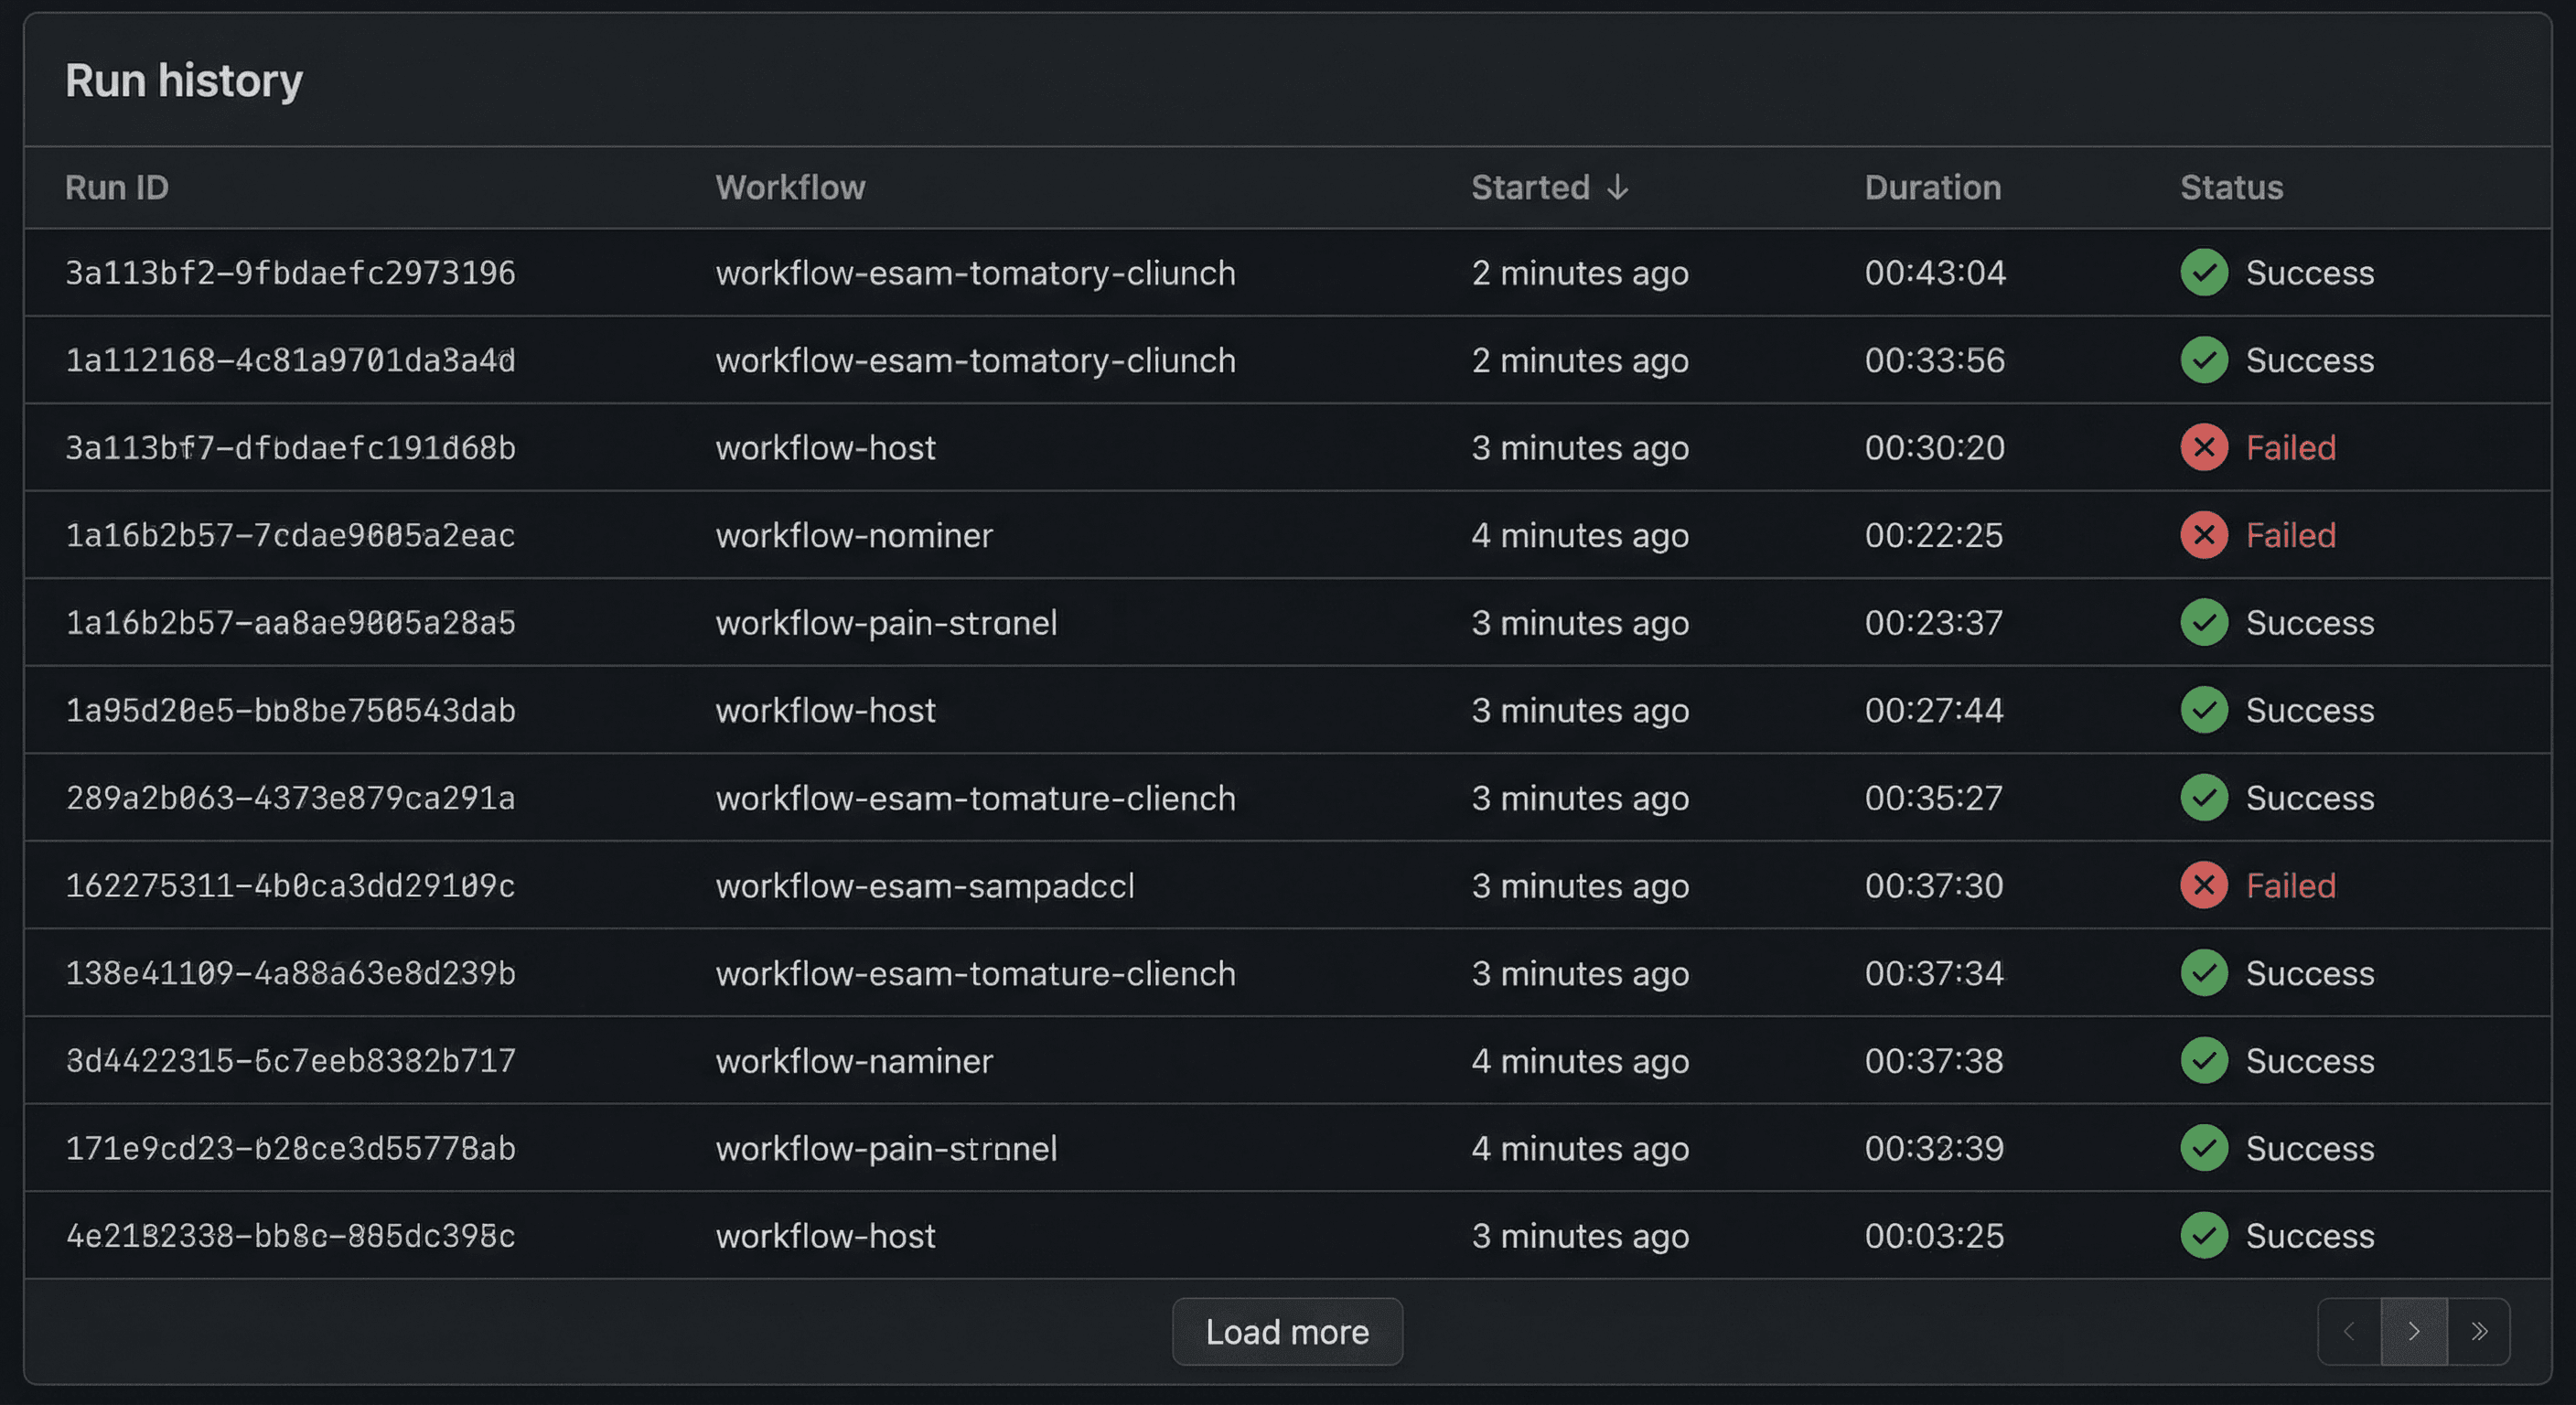2576x1405 pixels.
Task: Click the Run history title
Action: click(184, 80)
